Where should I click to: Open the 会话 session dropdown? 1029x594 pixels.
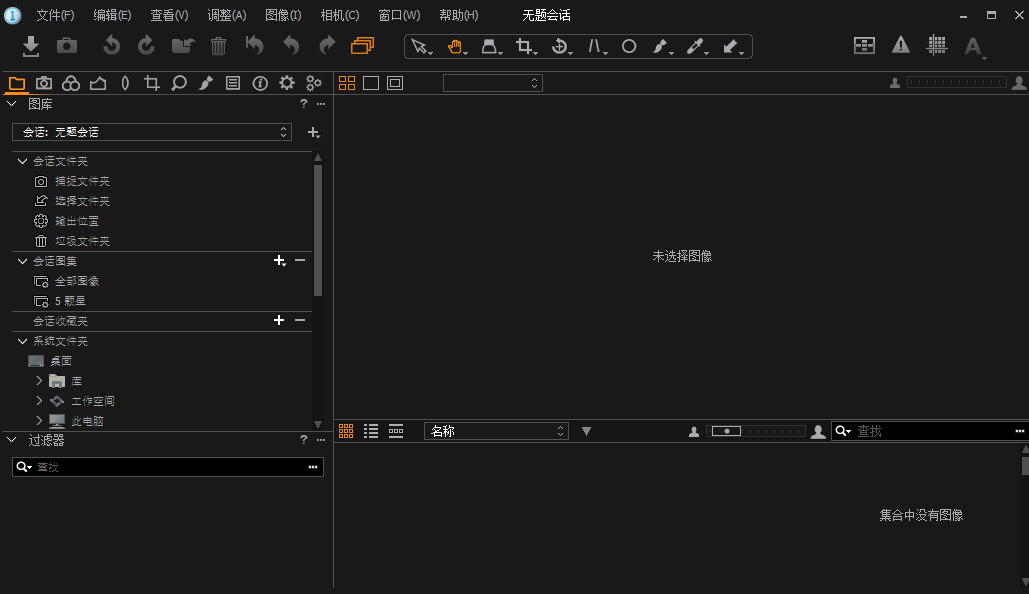click(x=152, y=132)
